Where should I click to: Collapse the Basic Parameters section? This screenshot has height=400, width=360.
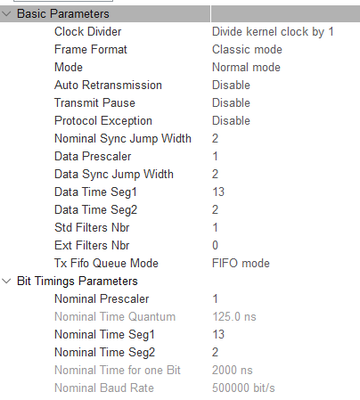click(7, 14)
